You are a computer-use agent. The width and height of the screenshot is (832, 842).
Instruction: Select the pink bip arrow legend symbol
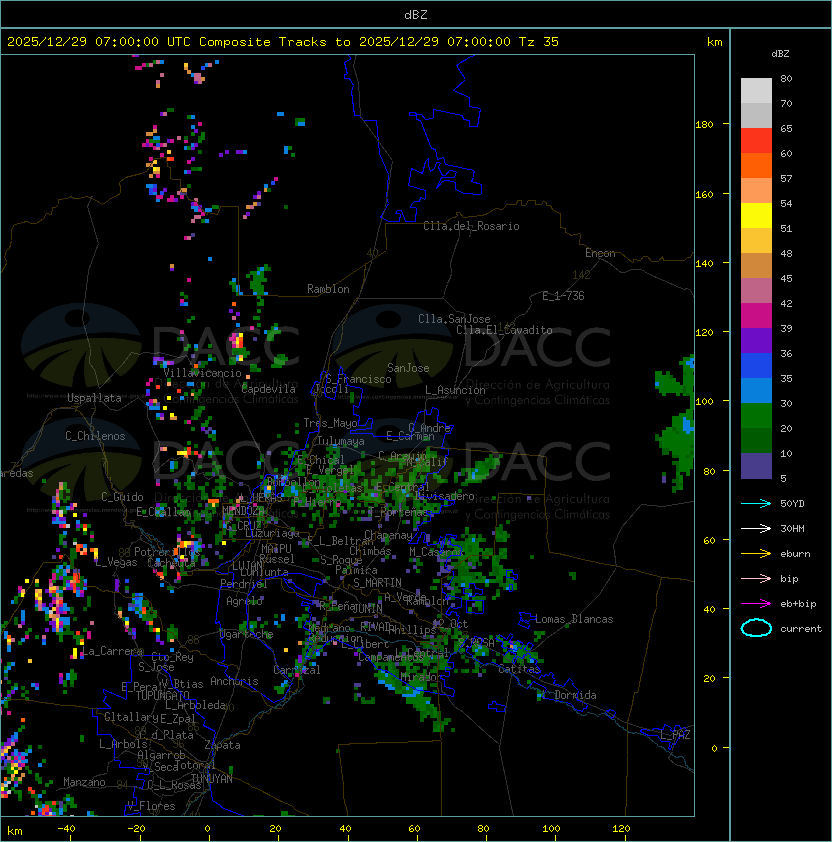click(756, 579)
